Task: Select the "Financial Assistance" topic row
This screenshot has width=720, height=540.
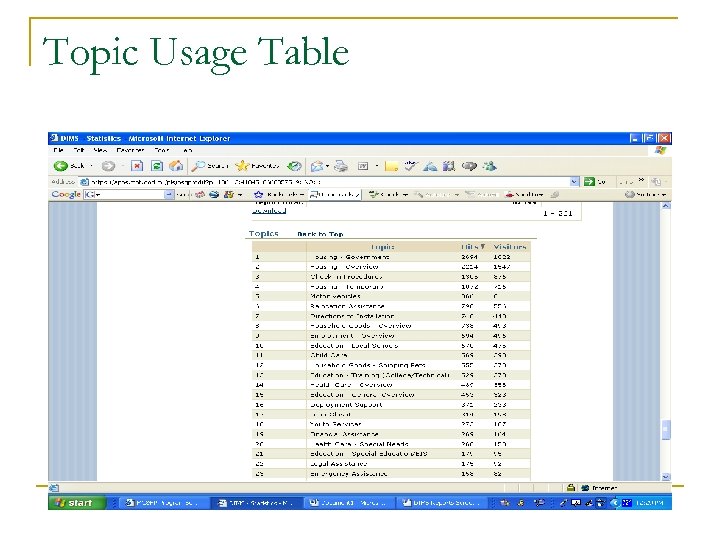Action: [x=391, y=434]
